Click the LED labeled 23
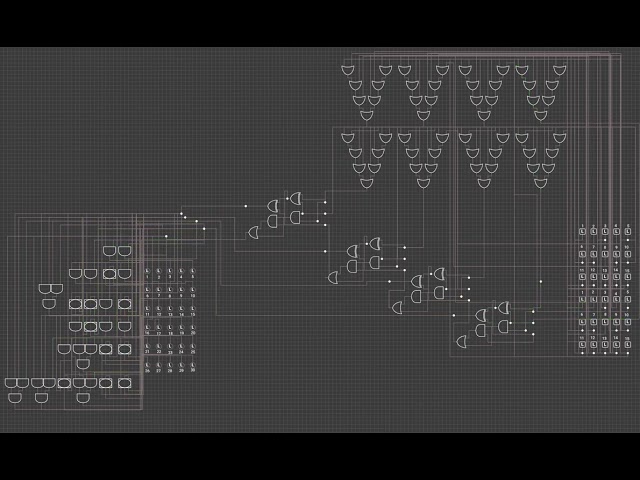The image size is (640, 480). pyautogui.click(x=170, y=347)
